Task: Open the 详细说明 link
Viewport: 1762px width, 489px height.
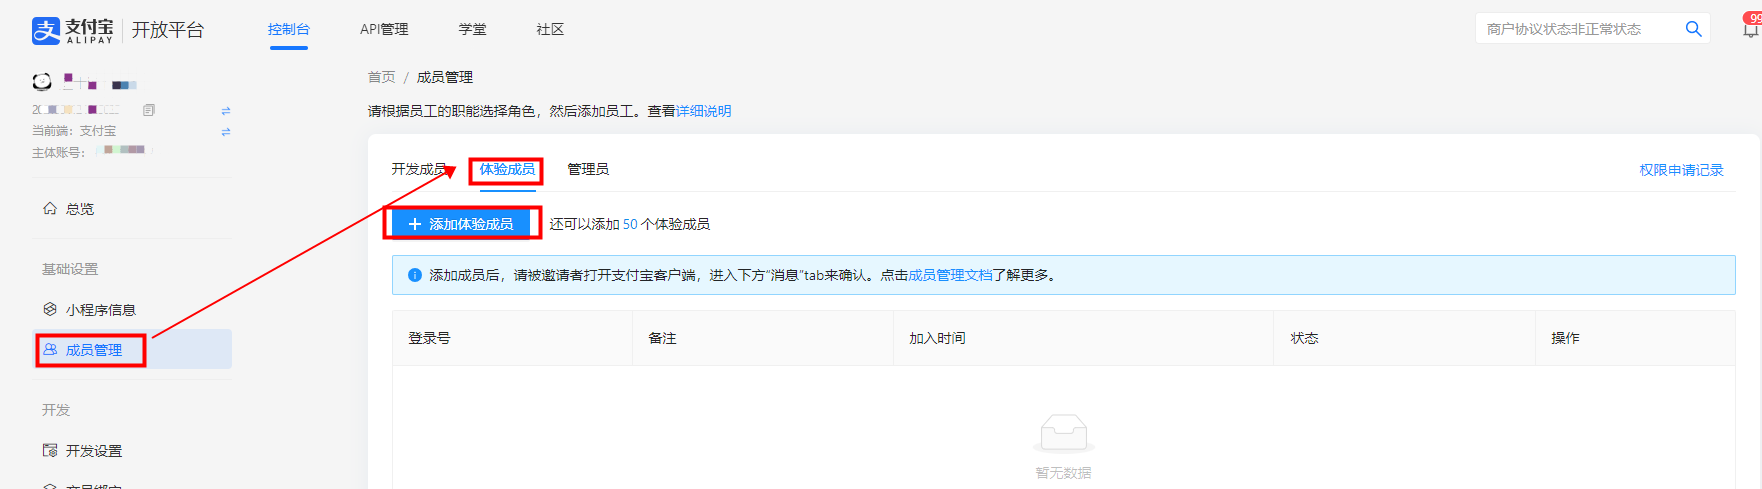Action: (x=704, y=111)
